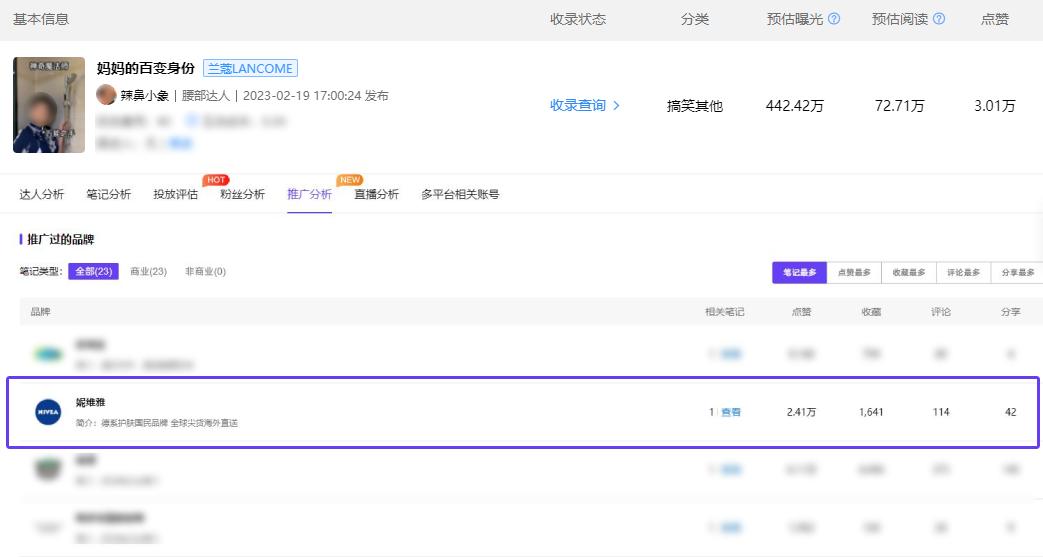Viewport: 1043px width, 557px height.
Task: Open the 收录查询 link
Action: 585,105
